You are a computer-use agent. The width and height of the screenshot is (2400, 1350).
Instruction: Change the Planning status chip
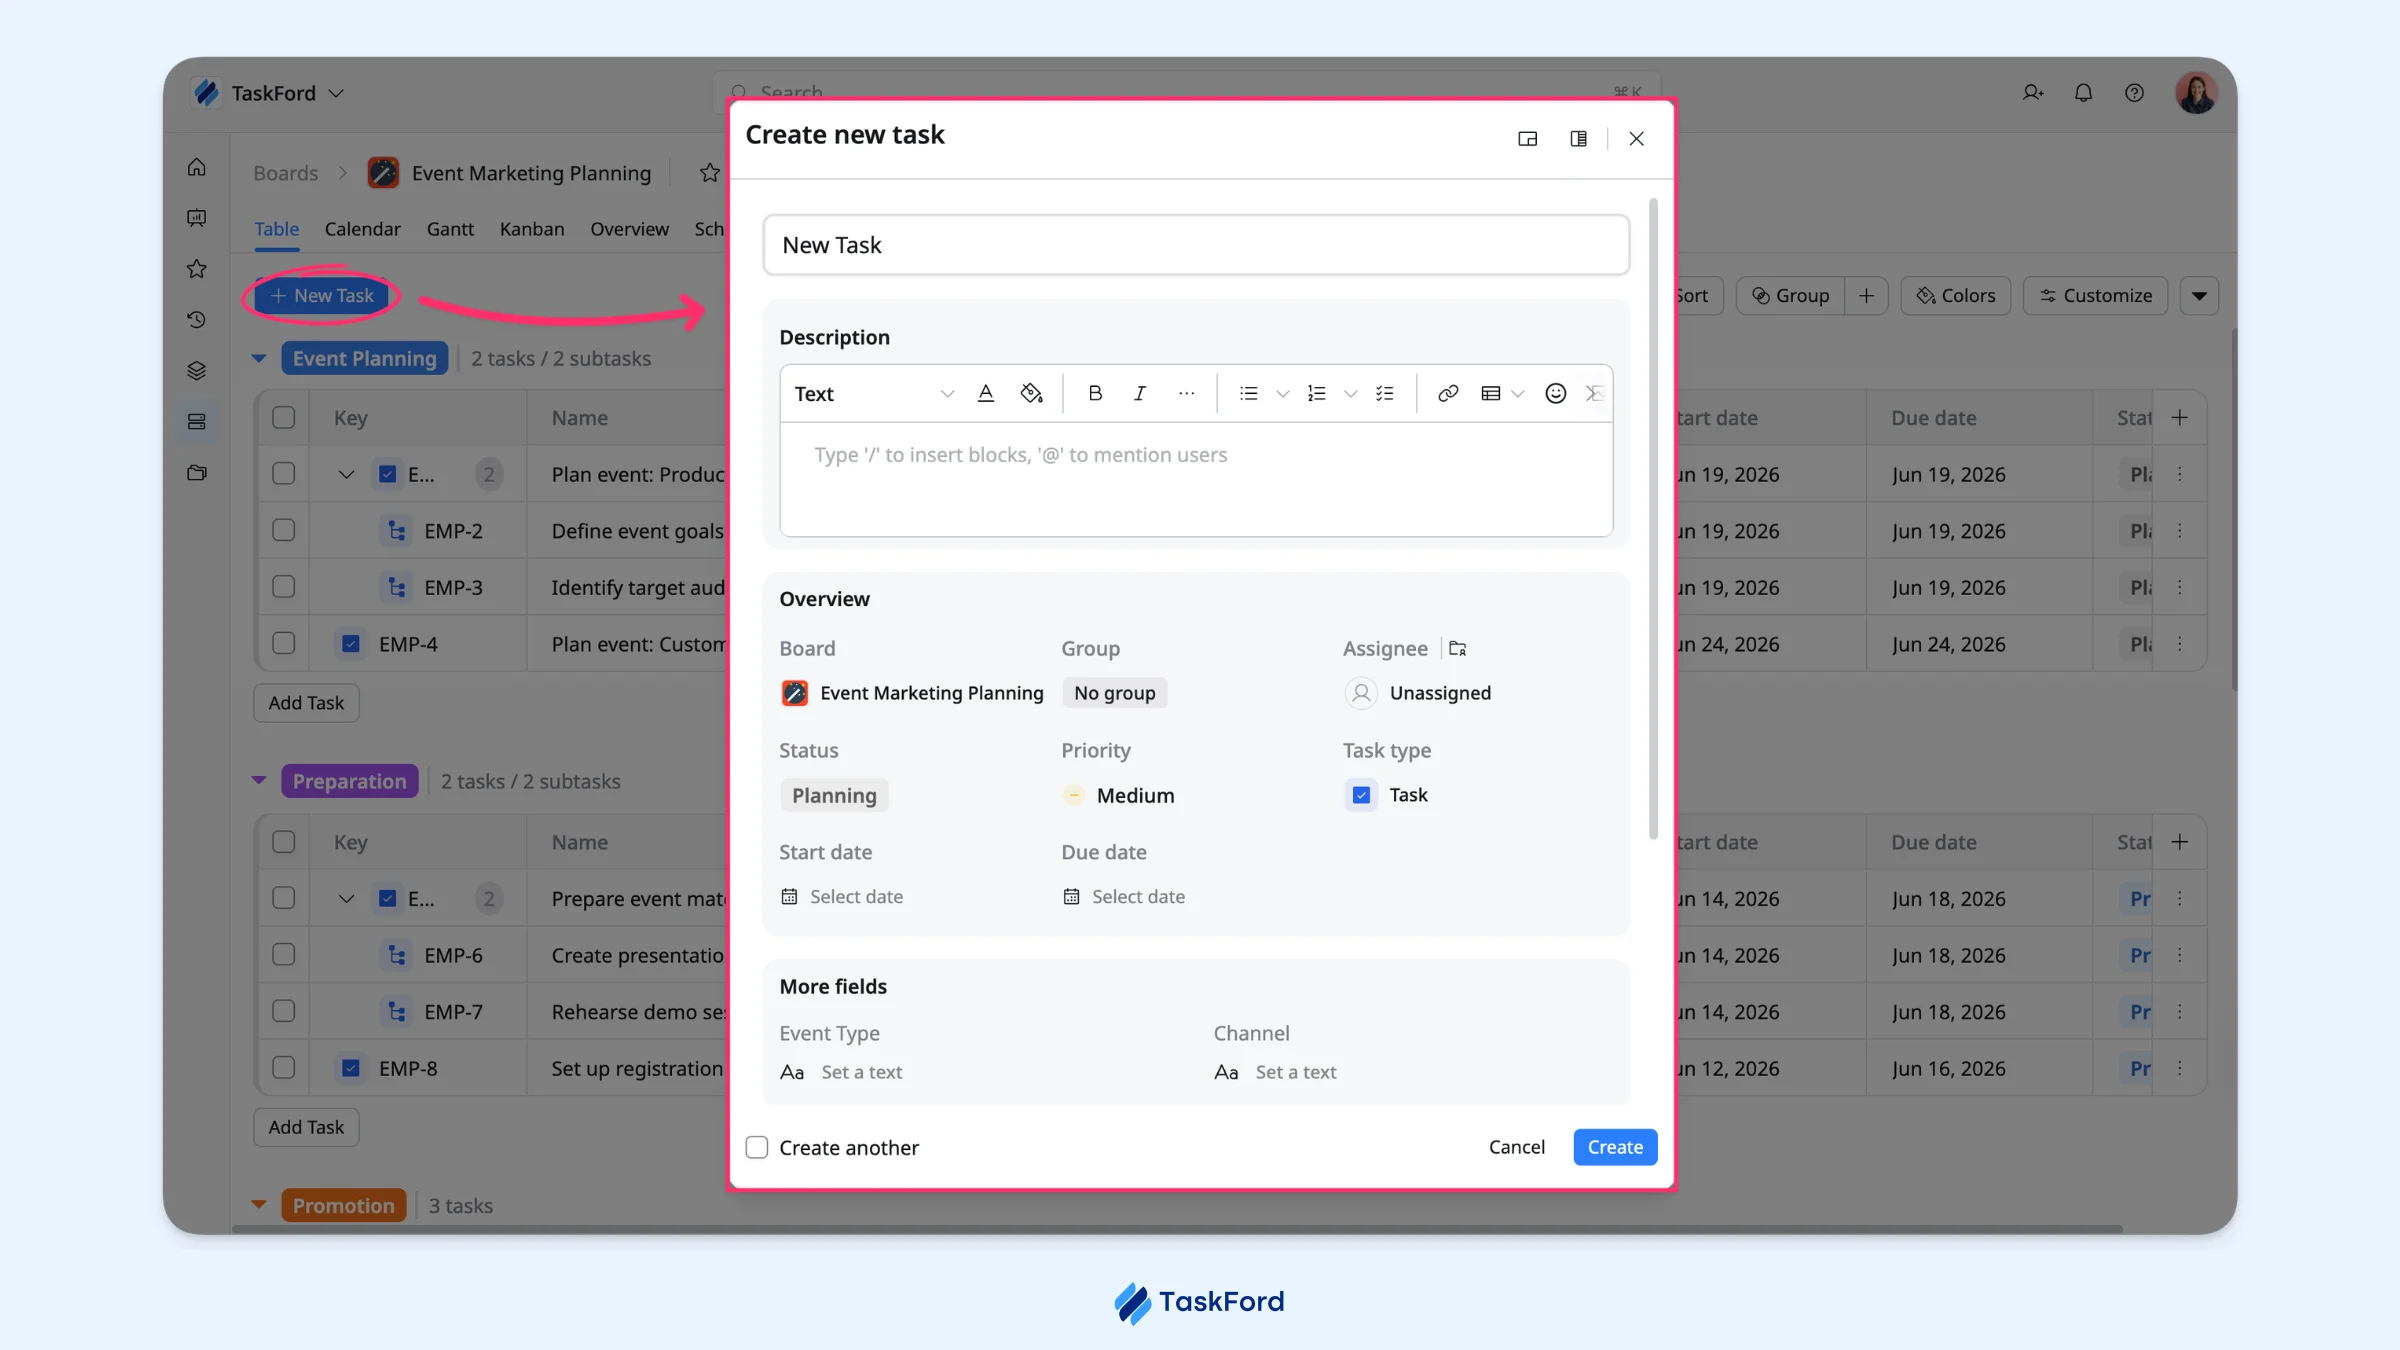tap(834, 795)
